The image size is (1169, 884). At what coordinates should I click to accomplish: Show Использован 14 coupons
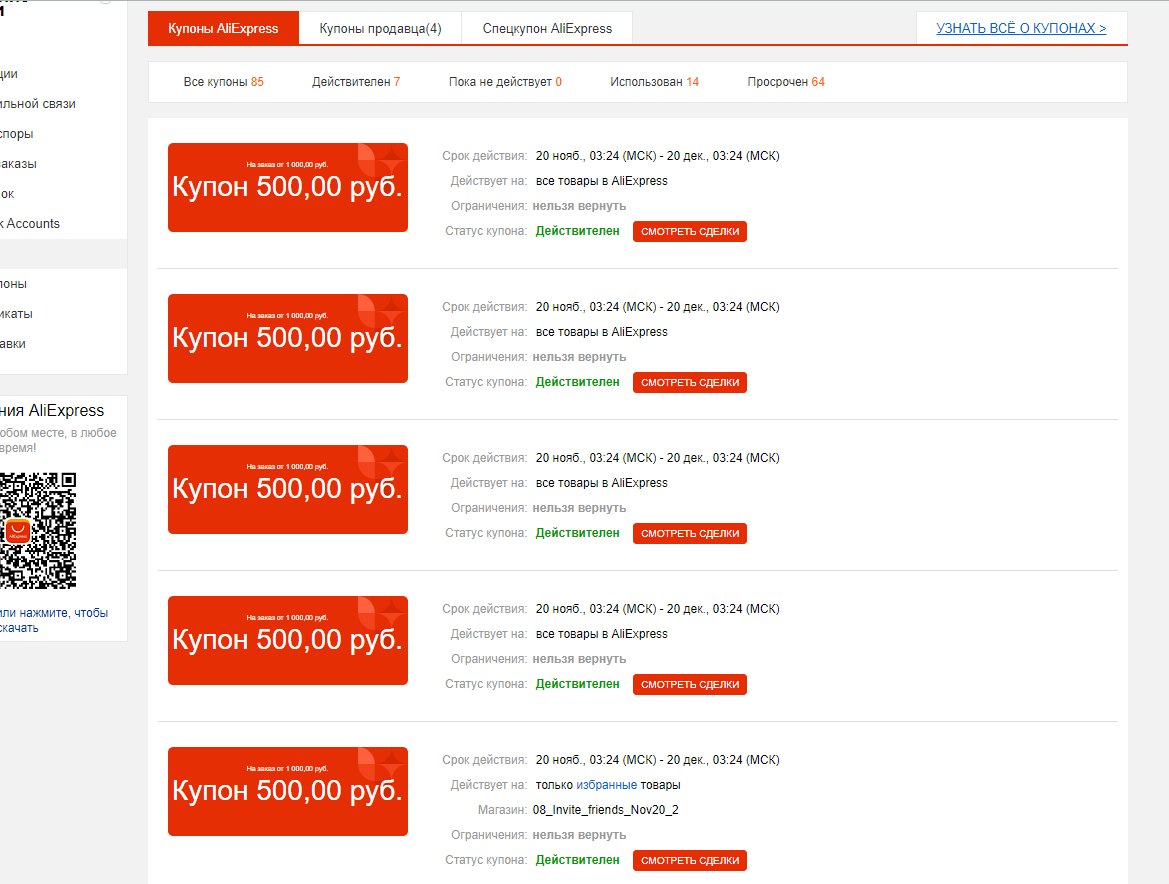655,82
